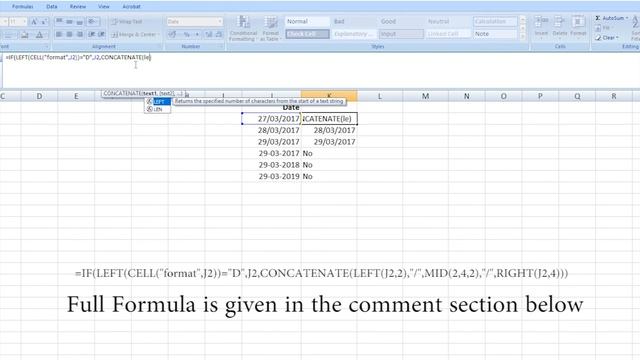This screenshot has width=640, height=360.
Task: Apply the Bad cell style
Action: click(x=354, y=21)
